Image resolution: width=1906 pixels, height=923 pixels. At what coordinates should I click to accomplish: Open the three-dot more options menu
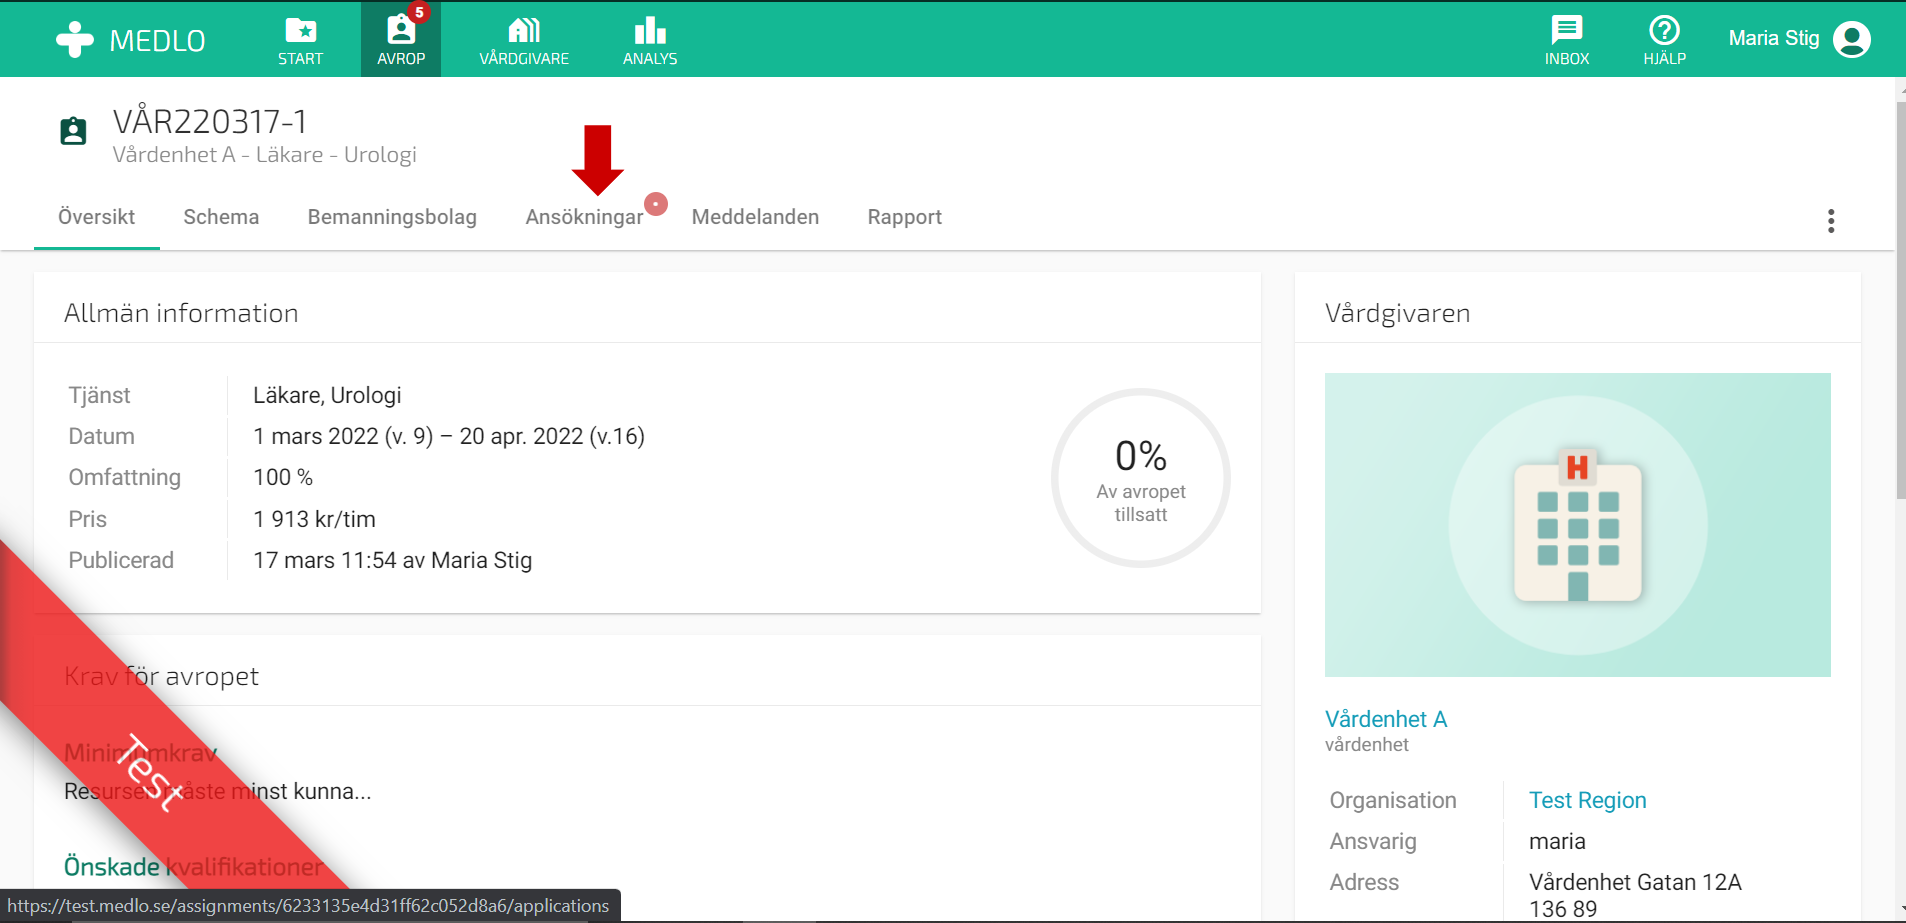[1831, 221]
